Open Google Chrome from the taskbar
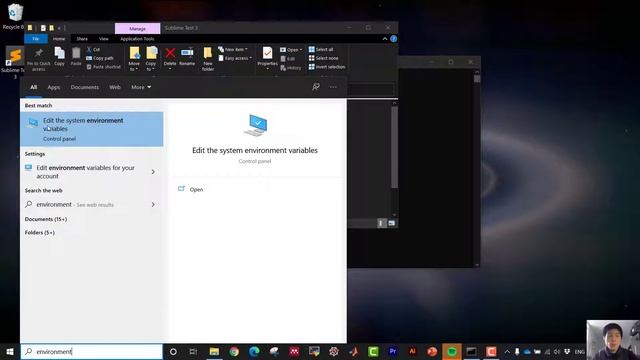This screenshot has width=640, height=360. [x=234, y=351]
